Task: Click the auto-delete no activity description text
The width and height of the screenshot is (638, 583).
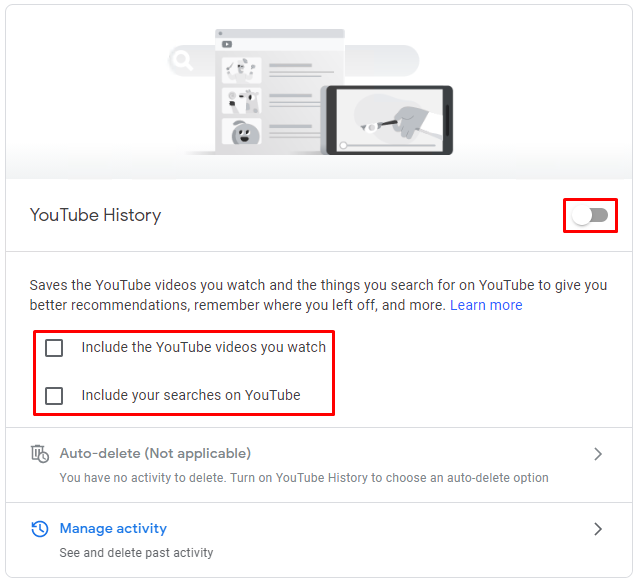Action: click(304, 478)
